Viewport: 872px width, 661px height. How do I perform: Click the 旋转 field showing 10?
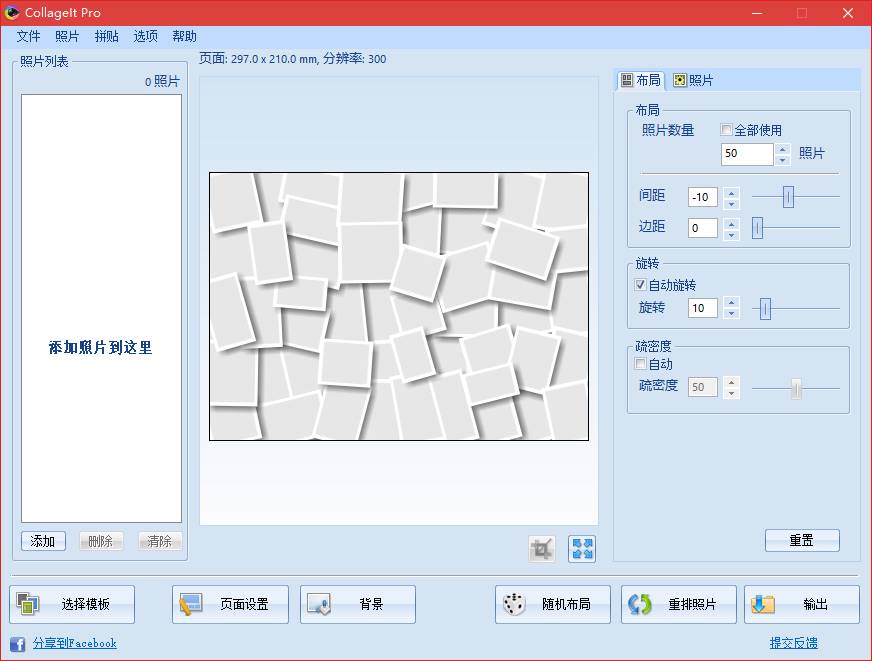click(x=702, y=308)
